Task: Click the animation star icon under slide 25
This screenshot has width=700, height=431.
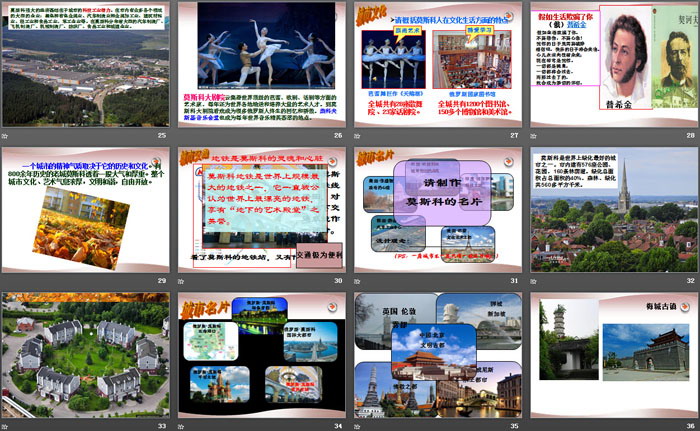Action: [5, 136]
